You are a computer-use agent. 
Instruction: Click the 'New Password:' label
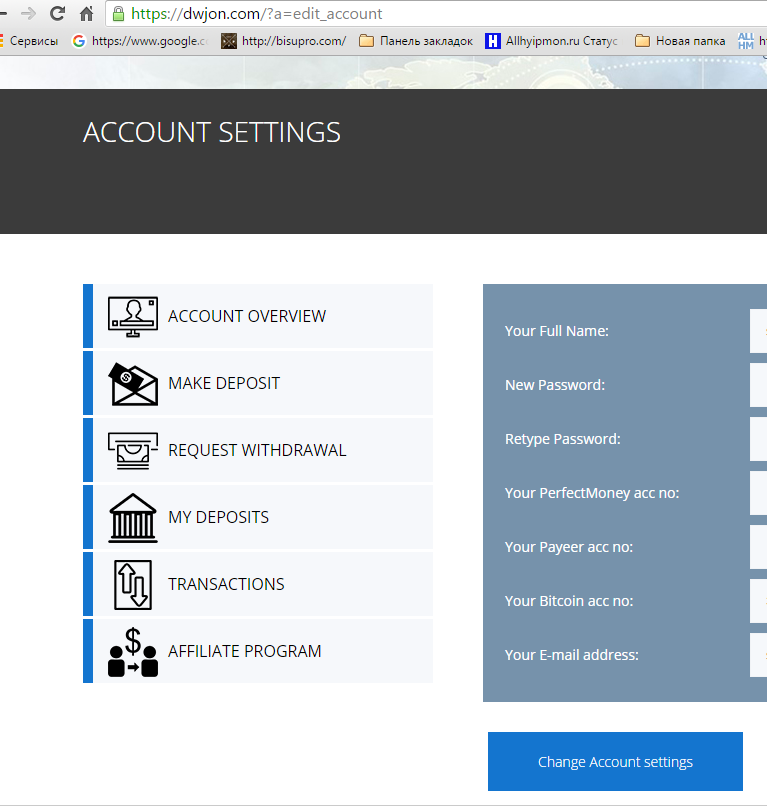click(x=555, y=385)
